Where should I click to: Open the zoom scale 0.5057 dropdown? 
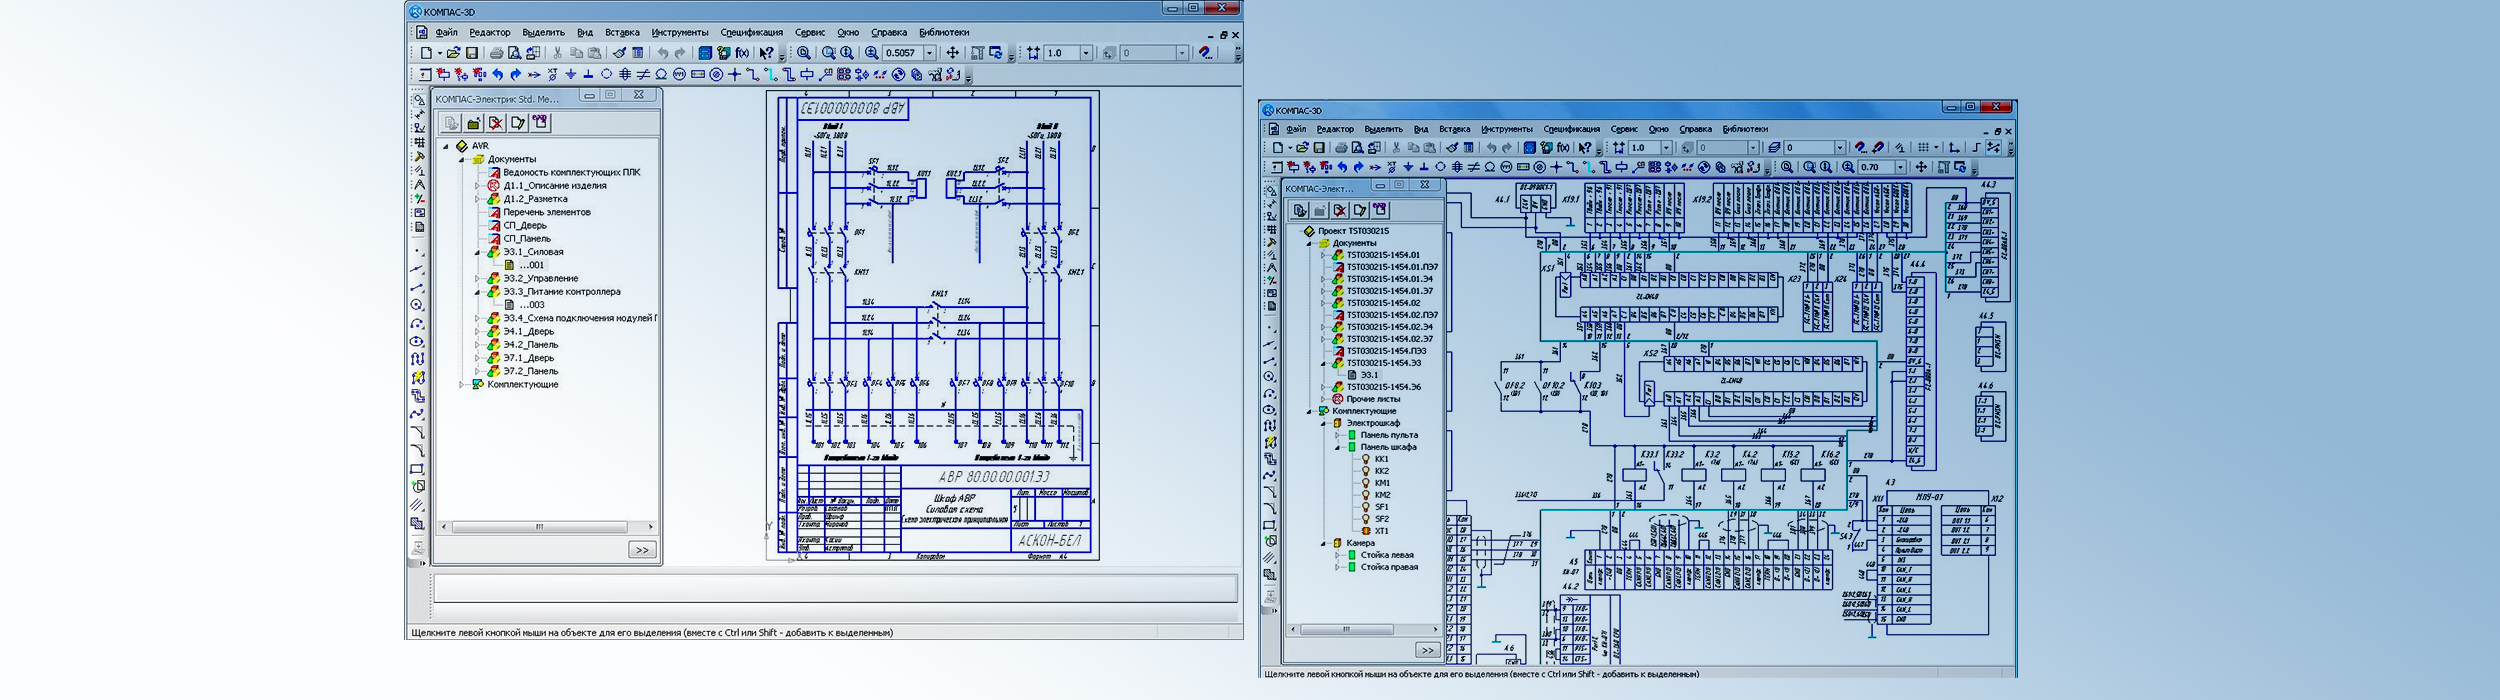929,53
